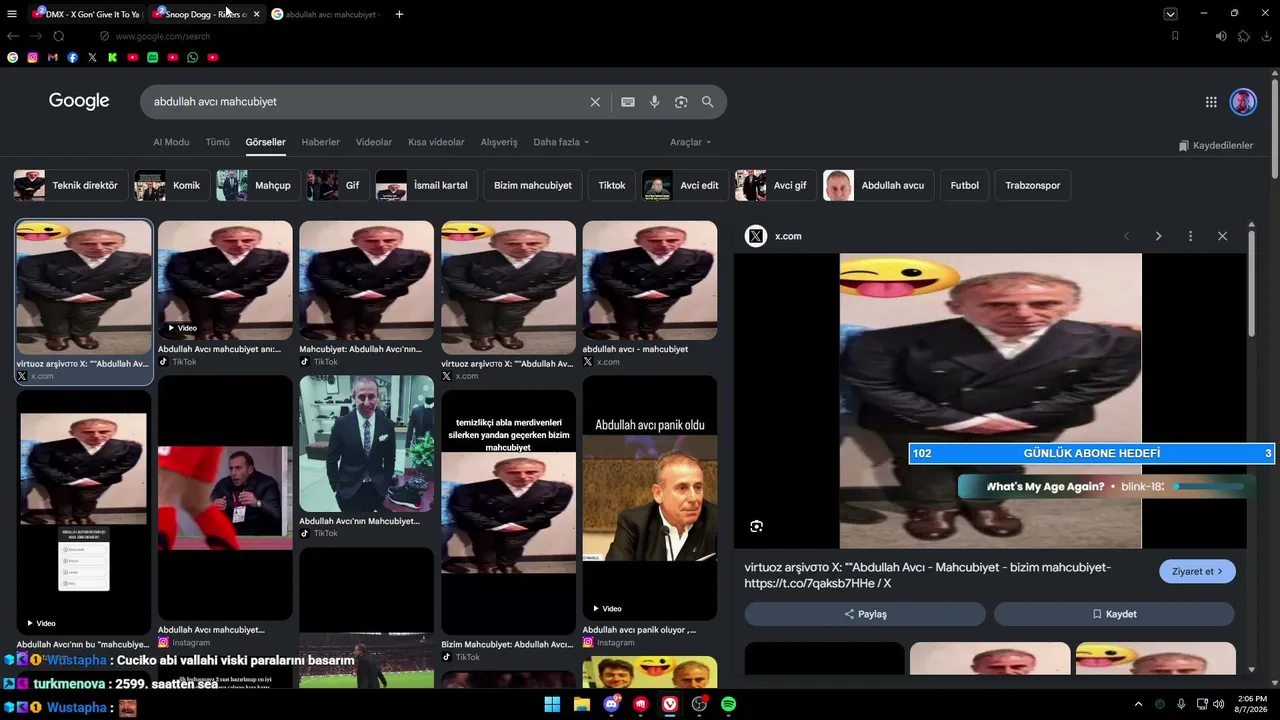1280x720 pixels.
Task: Click the www.google.com/search address bar
Action: (x=162, y=36)
